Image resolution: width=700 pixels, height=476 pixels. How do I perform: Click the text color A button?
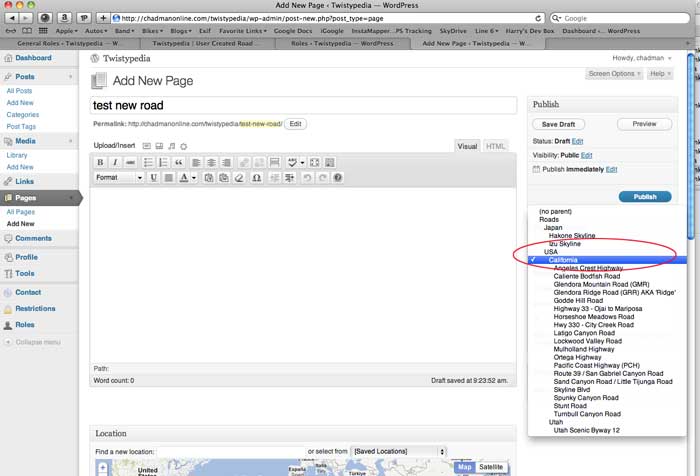[183, 178]
